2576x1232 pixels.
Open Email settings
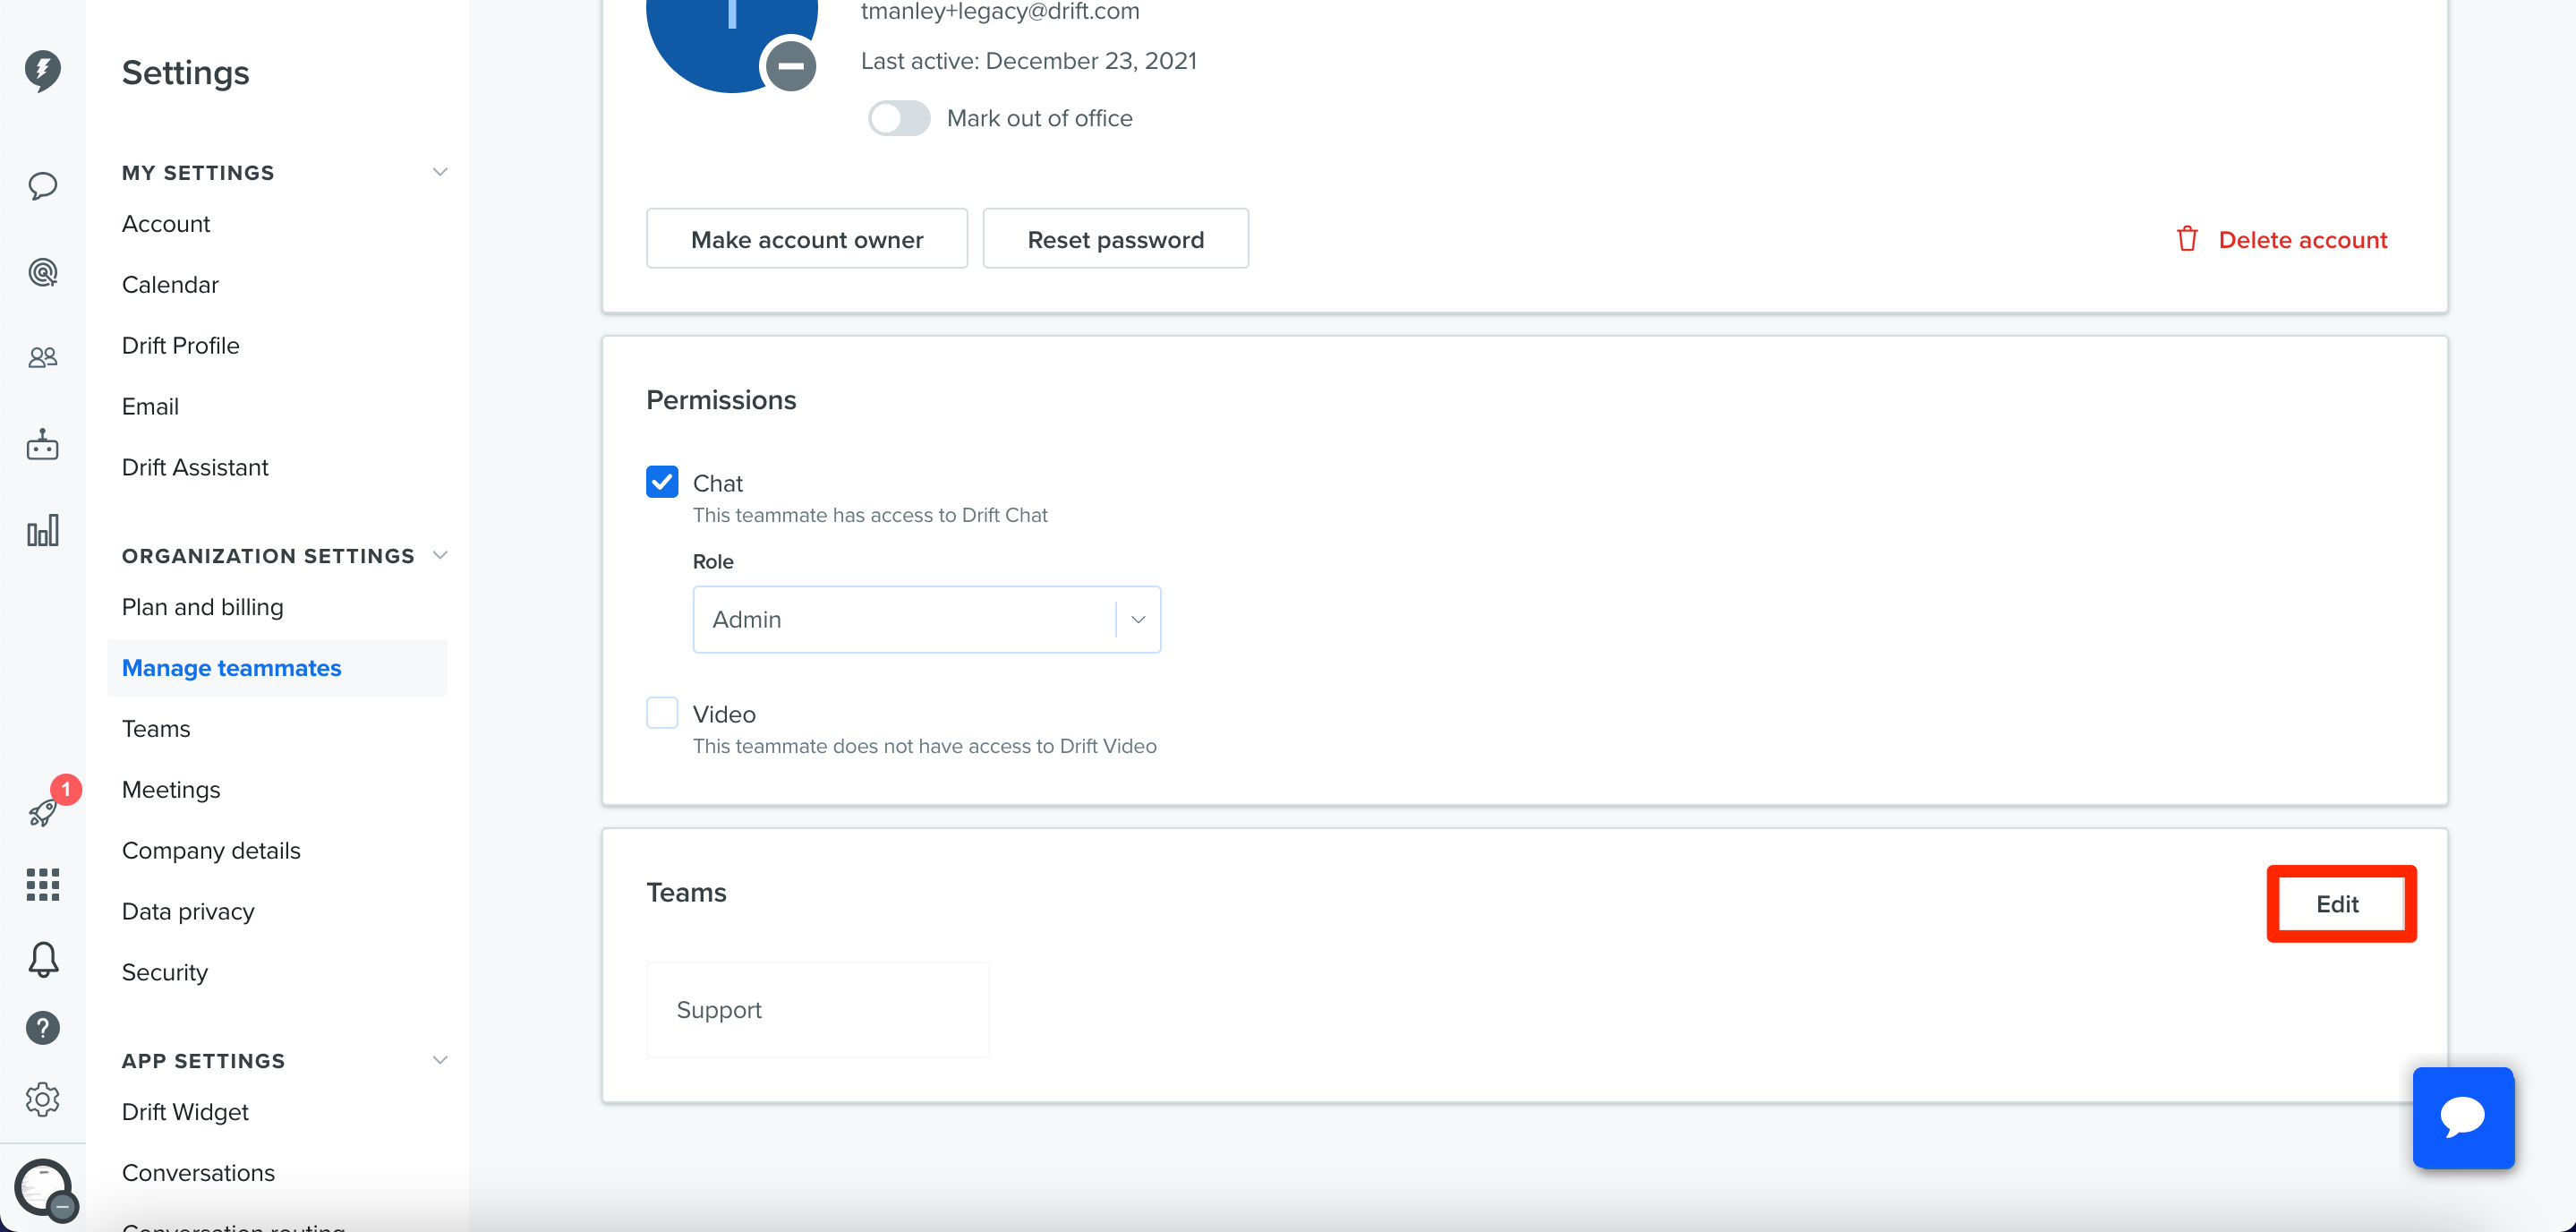tap(150, 407)
